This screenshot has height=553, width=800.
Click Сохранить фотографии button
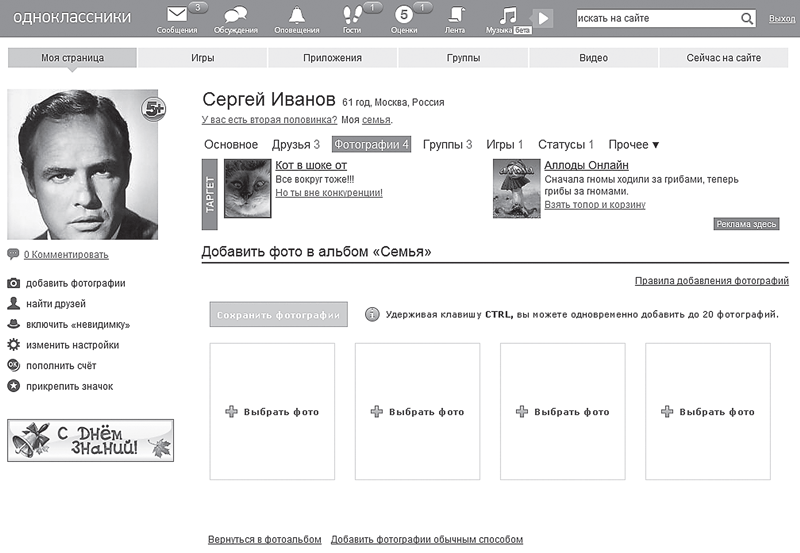[279, 315]
